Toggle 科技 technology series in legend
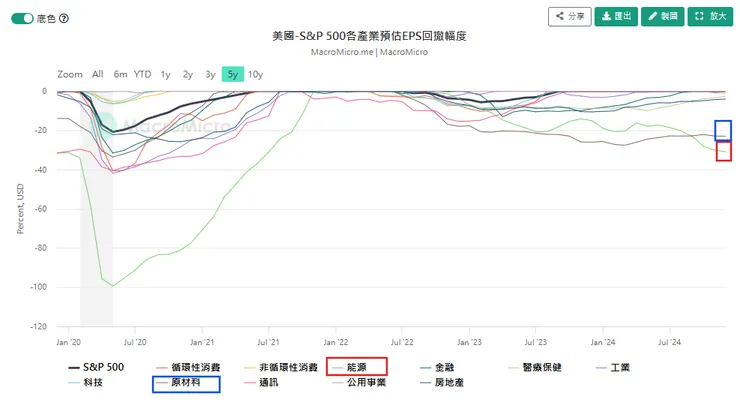The image size is (740, 406). tap(85, 382)
